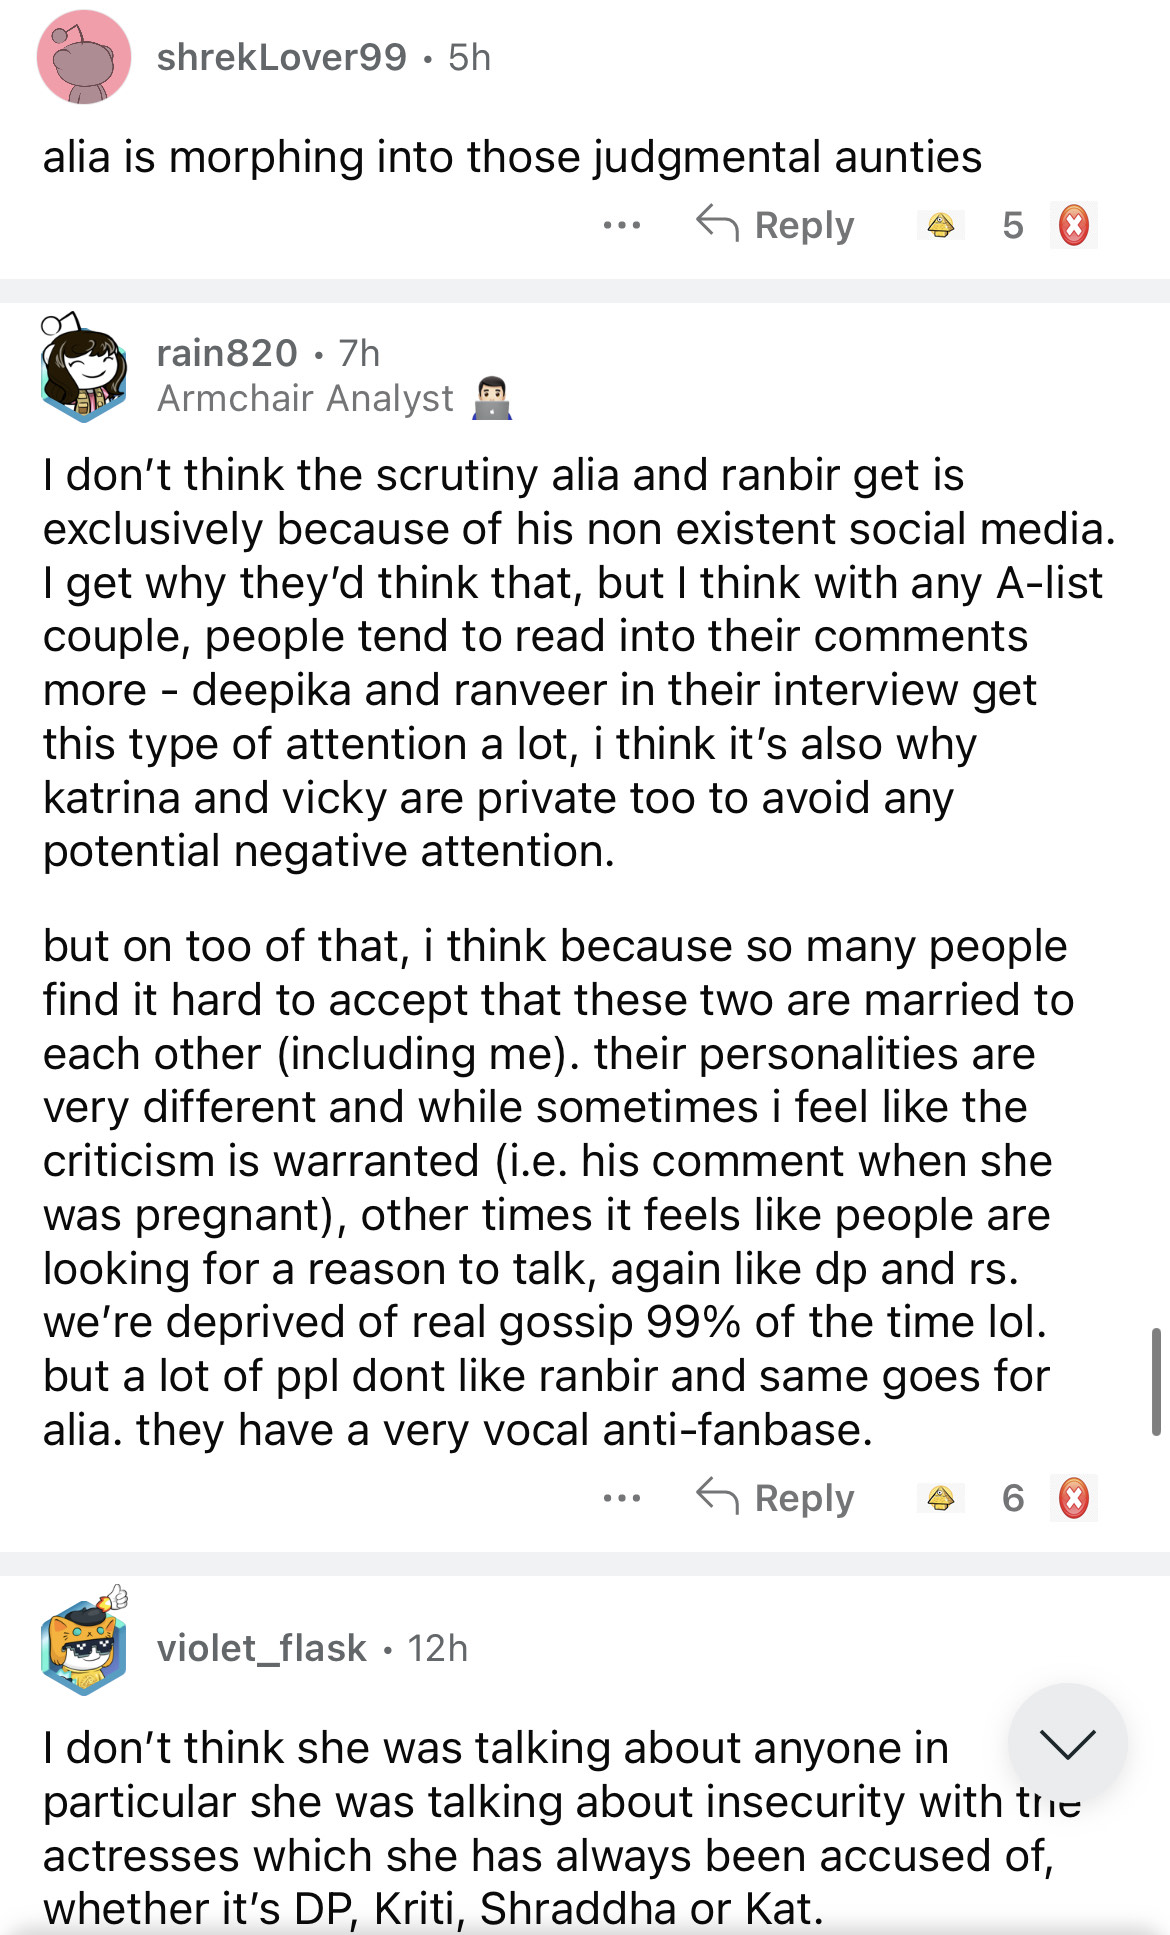
Task: Upvote rain820's comment
Action: click(940, 1498)
